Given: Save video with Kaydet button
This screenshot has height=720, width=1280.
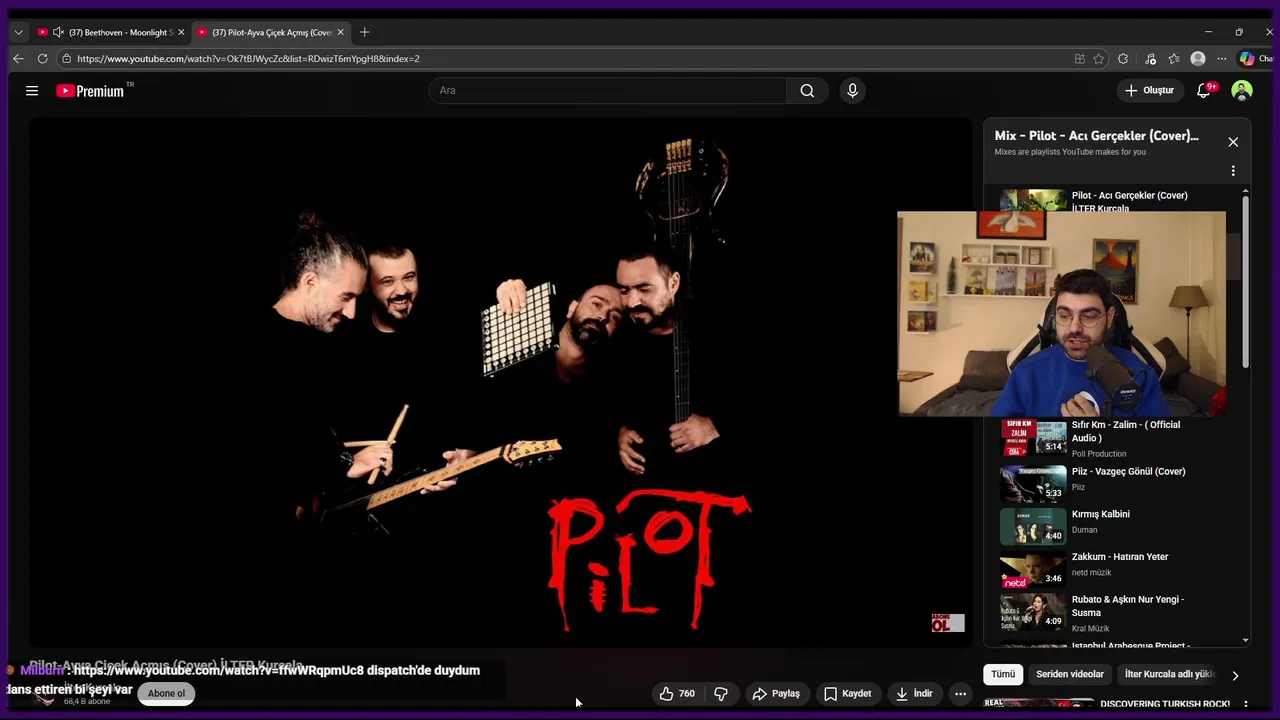Looking at the screenshot, I should tap(848, 693).
